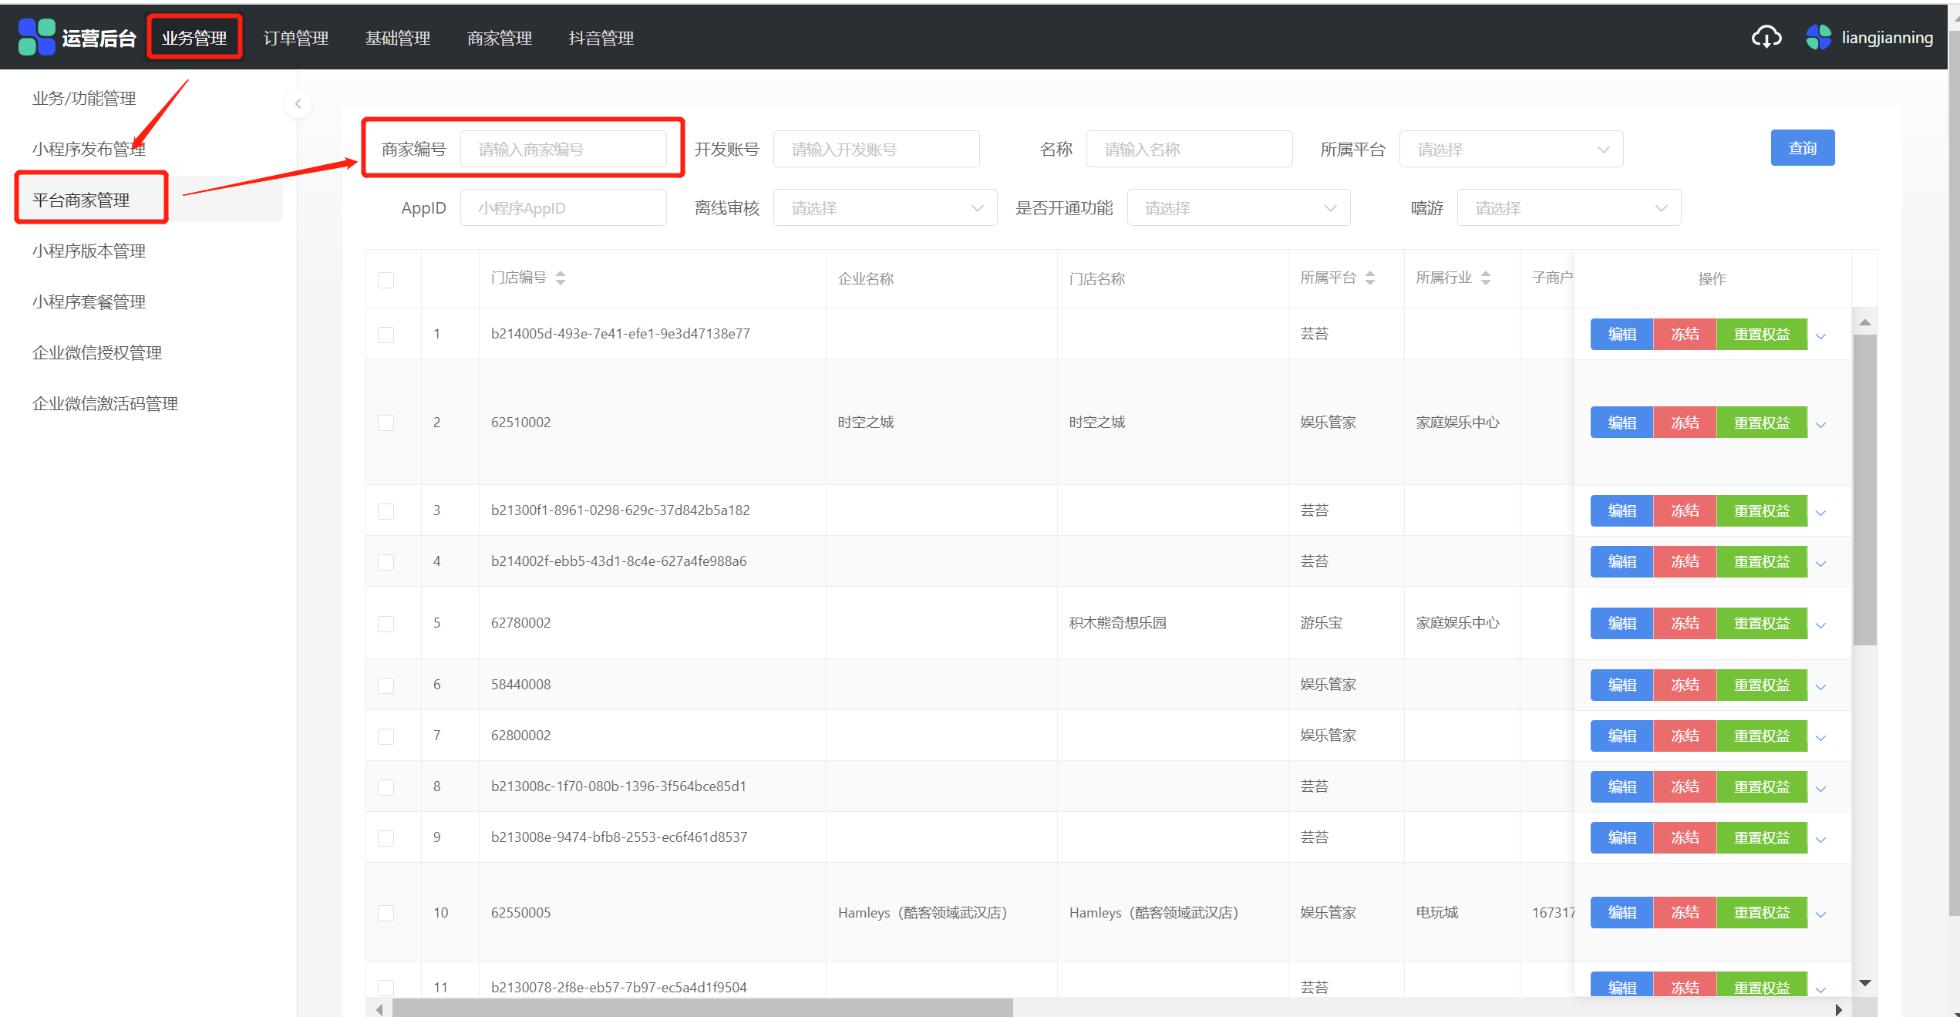This screenshot has width=1960, height=1017.
Task: Click 重置权益 for row 62550005
Action: point(1762,912)
